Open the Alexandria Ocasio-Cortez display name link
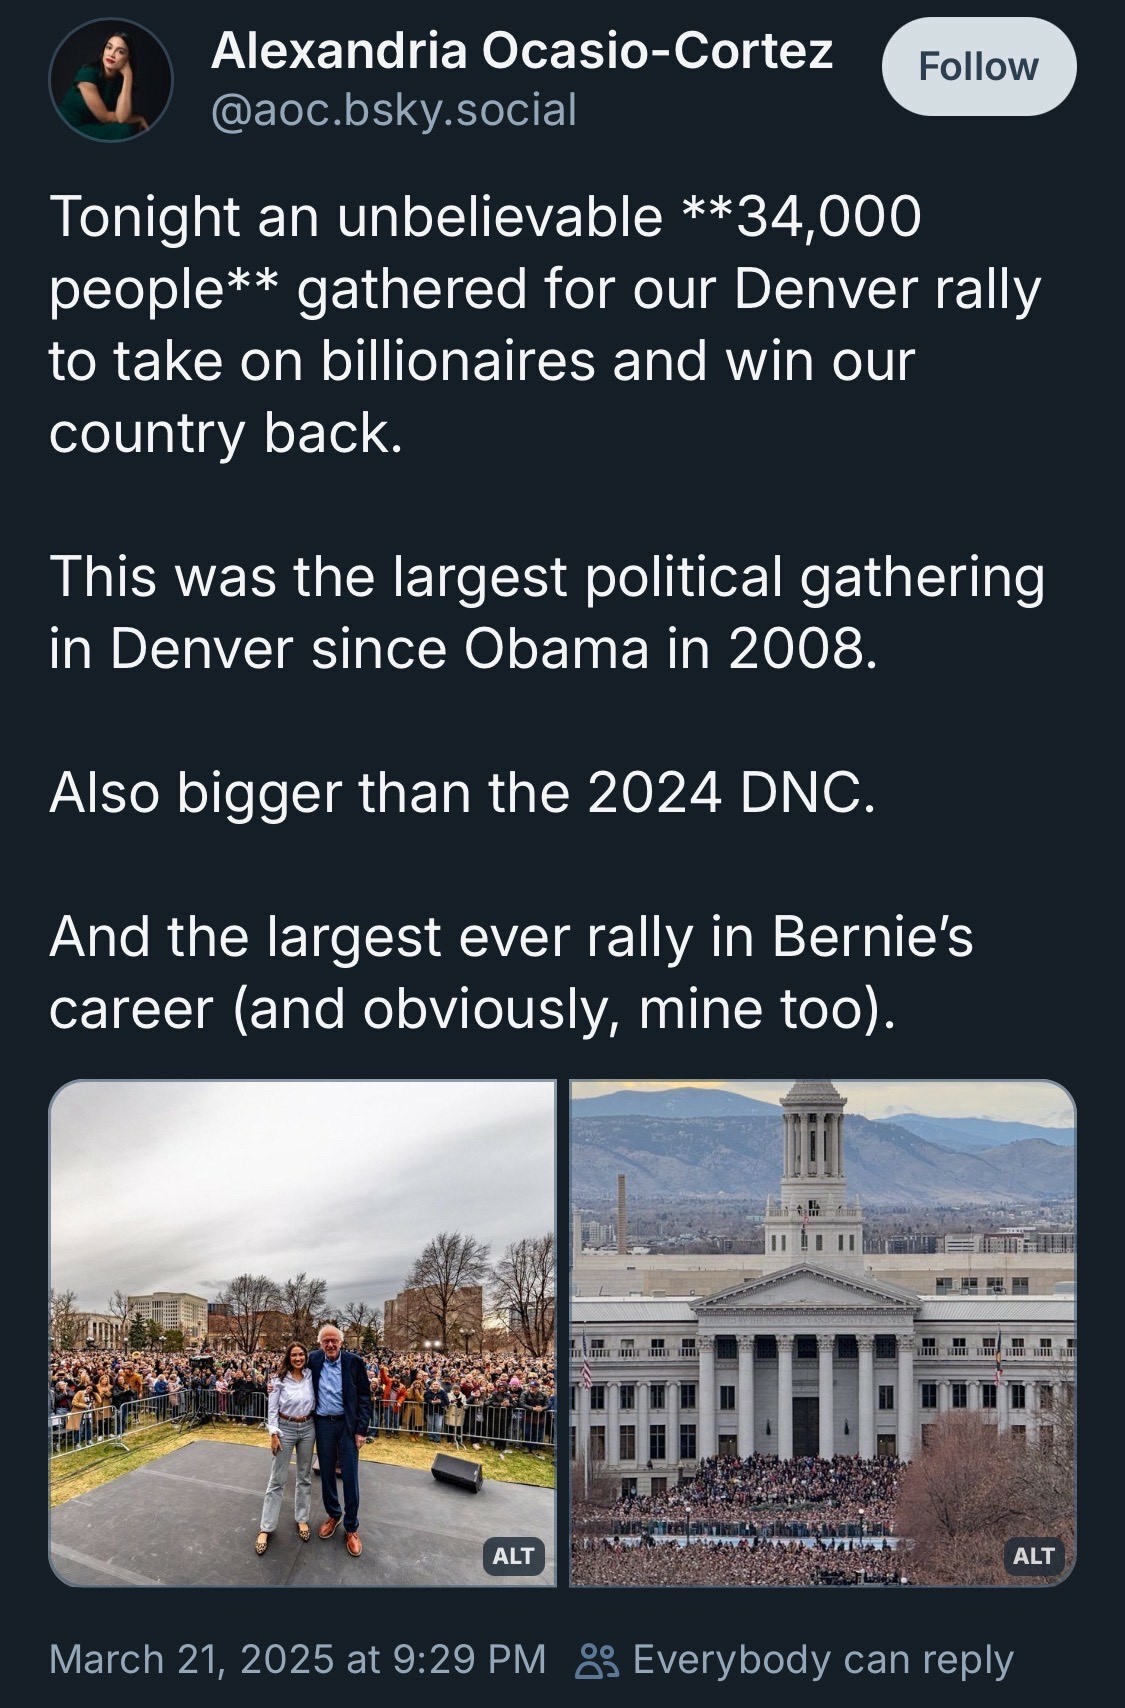This screenshot has height=1708, width=1125. (521, 50)
